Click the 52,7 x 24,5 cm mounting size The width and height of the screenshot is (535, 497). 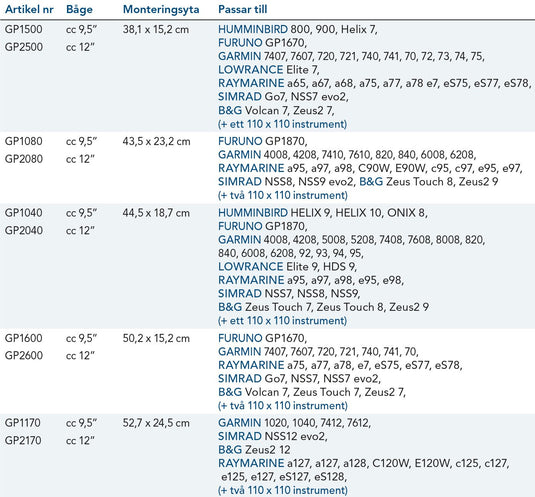pyautogui.click(x=156, y=423)
